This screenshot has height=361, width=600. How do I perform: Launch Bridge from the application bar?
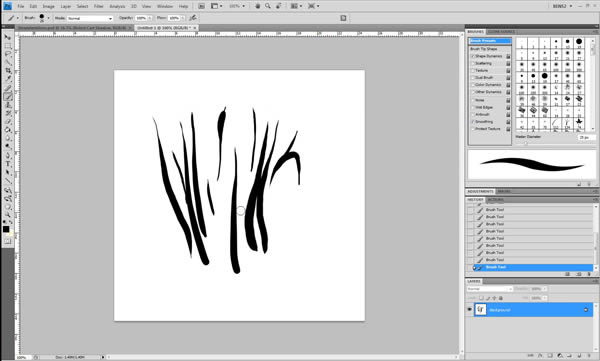pyautogui.click(x=201, y=6)
